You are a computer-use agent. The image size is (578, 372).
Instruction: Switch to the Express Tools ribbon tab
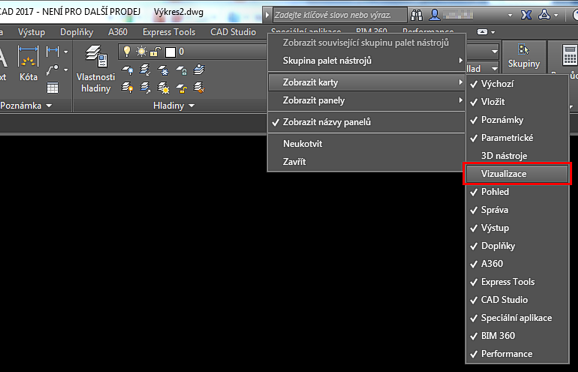click(x=169, y=32)
